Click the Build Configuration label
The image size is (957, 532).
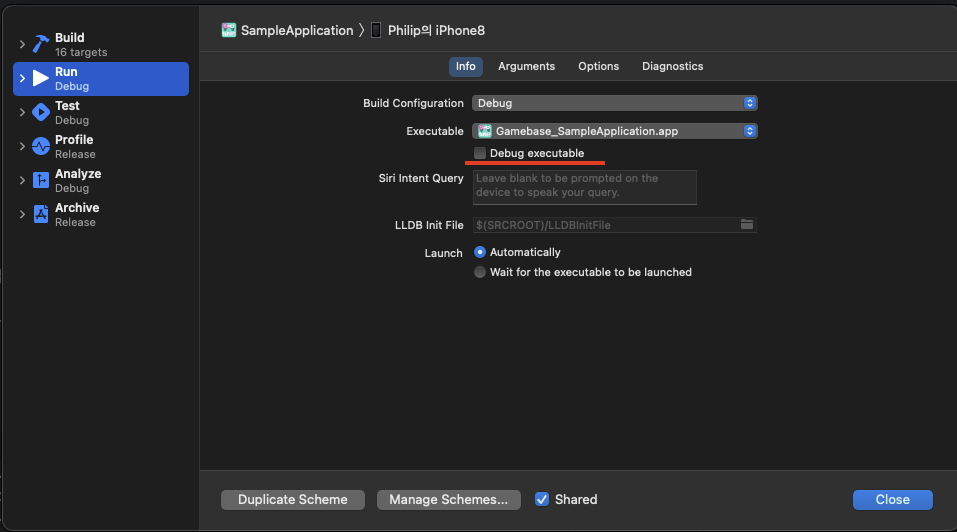pos(413,103)
